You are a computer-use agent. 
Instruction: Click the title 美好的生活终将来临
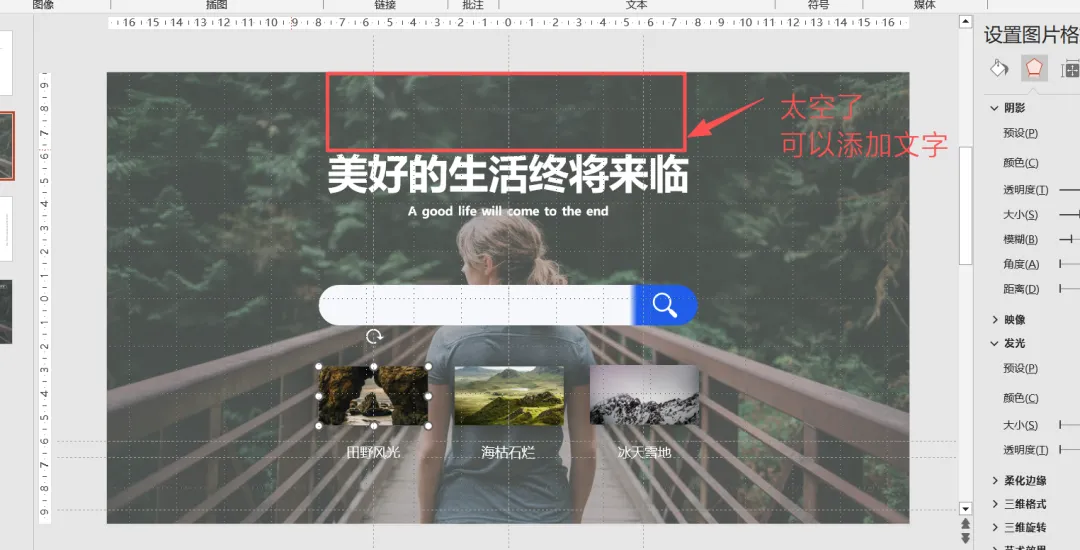508,175
